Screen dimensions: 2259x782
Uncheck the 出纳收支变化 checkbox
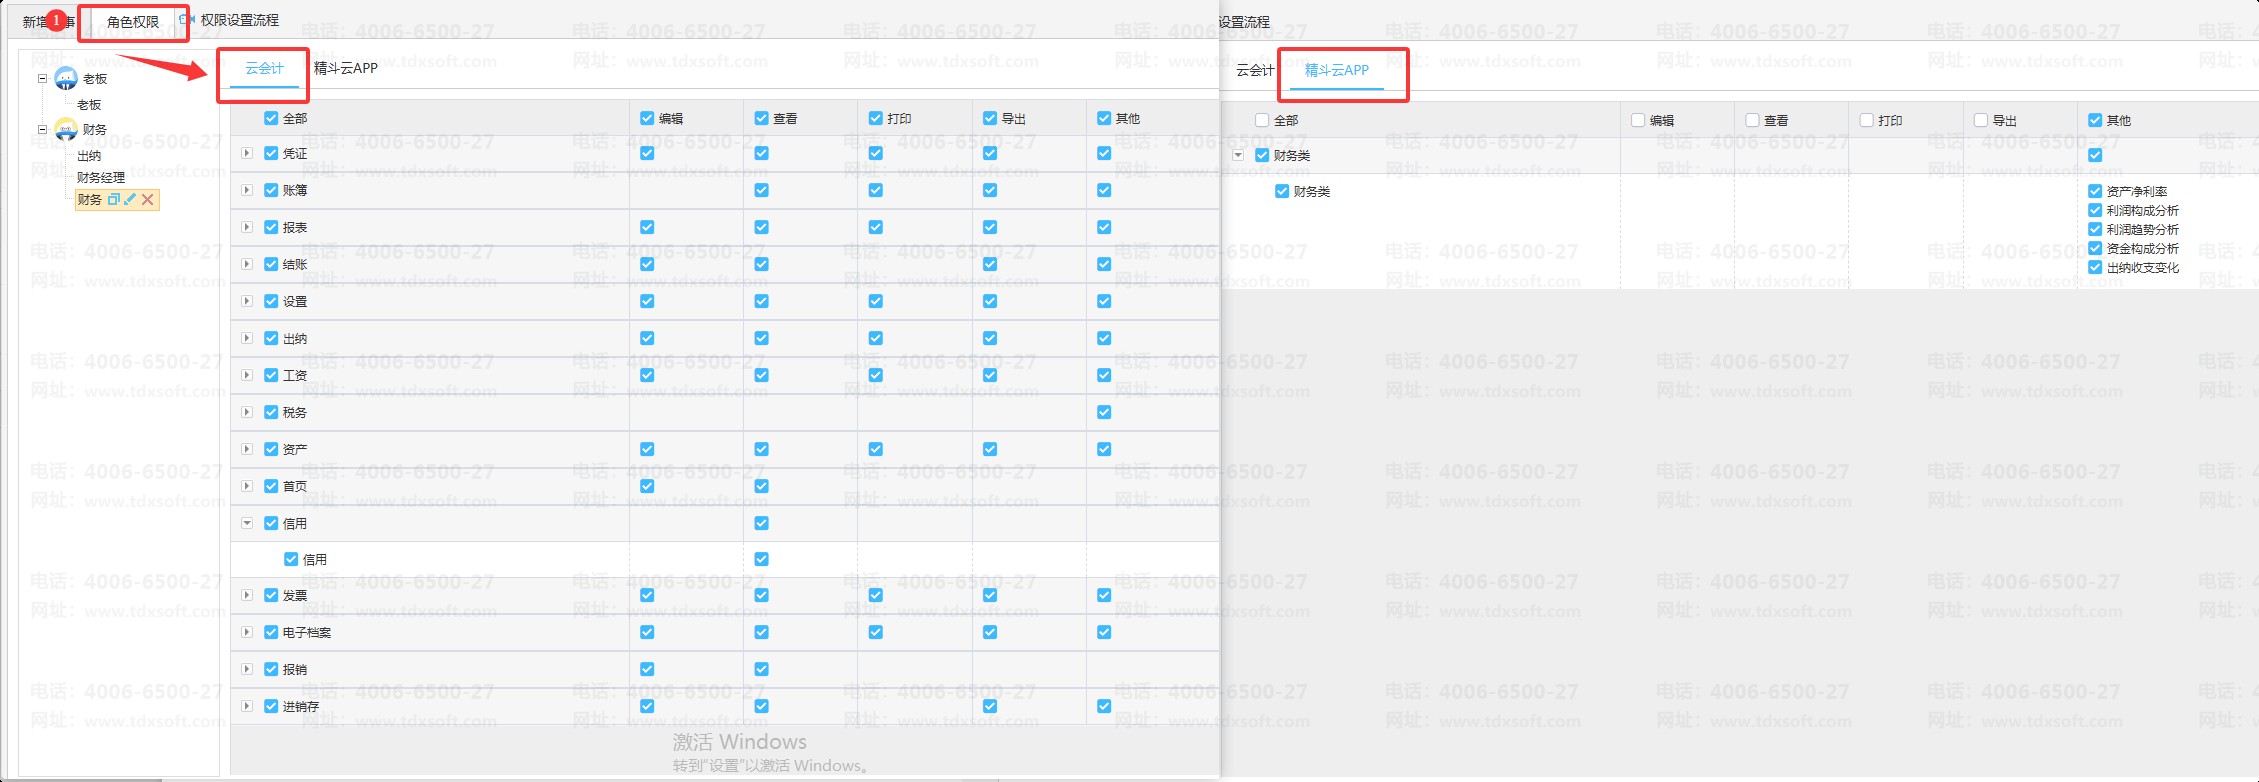tap(2095, 267)
